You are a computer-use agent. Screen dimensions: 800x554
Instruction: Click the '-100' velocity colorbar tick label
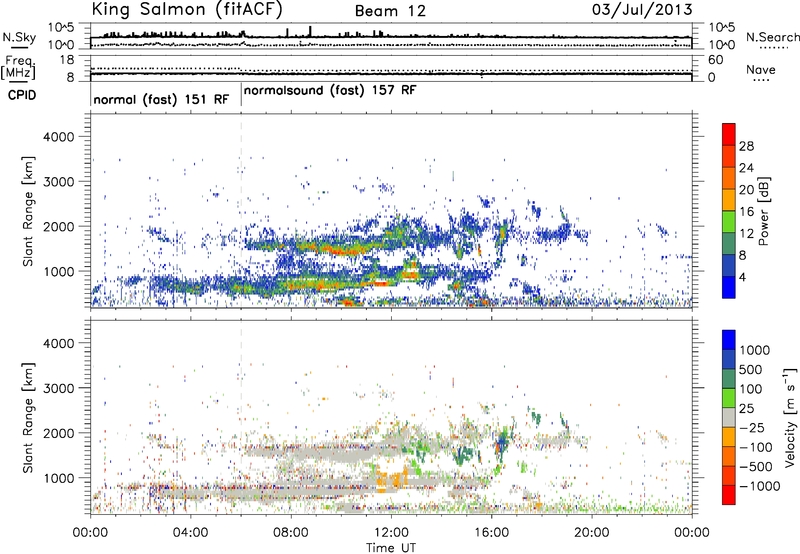(756, 447)
